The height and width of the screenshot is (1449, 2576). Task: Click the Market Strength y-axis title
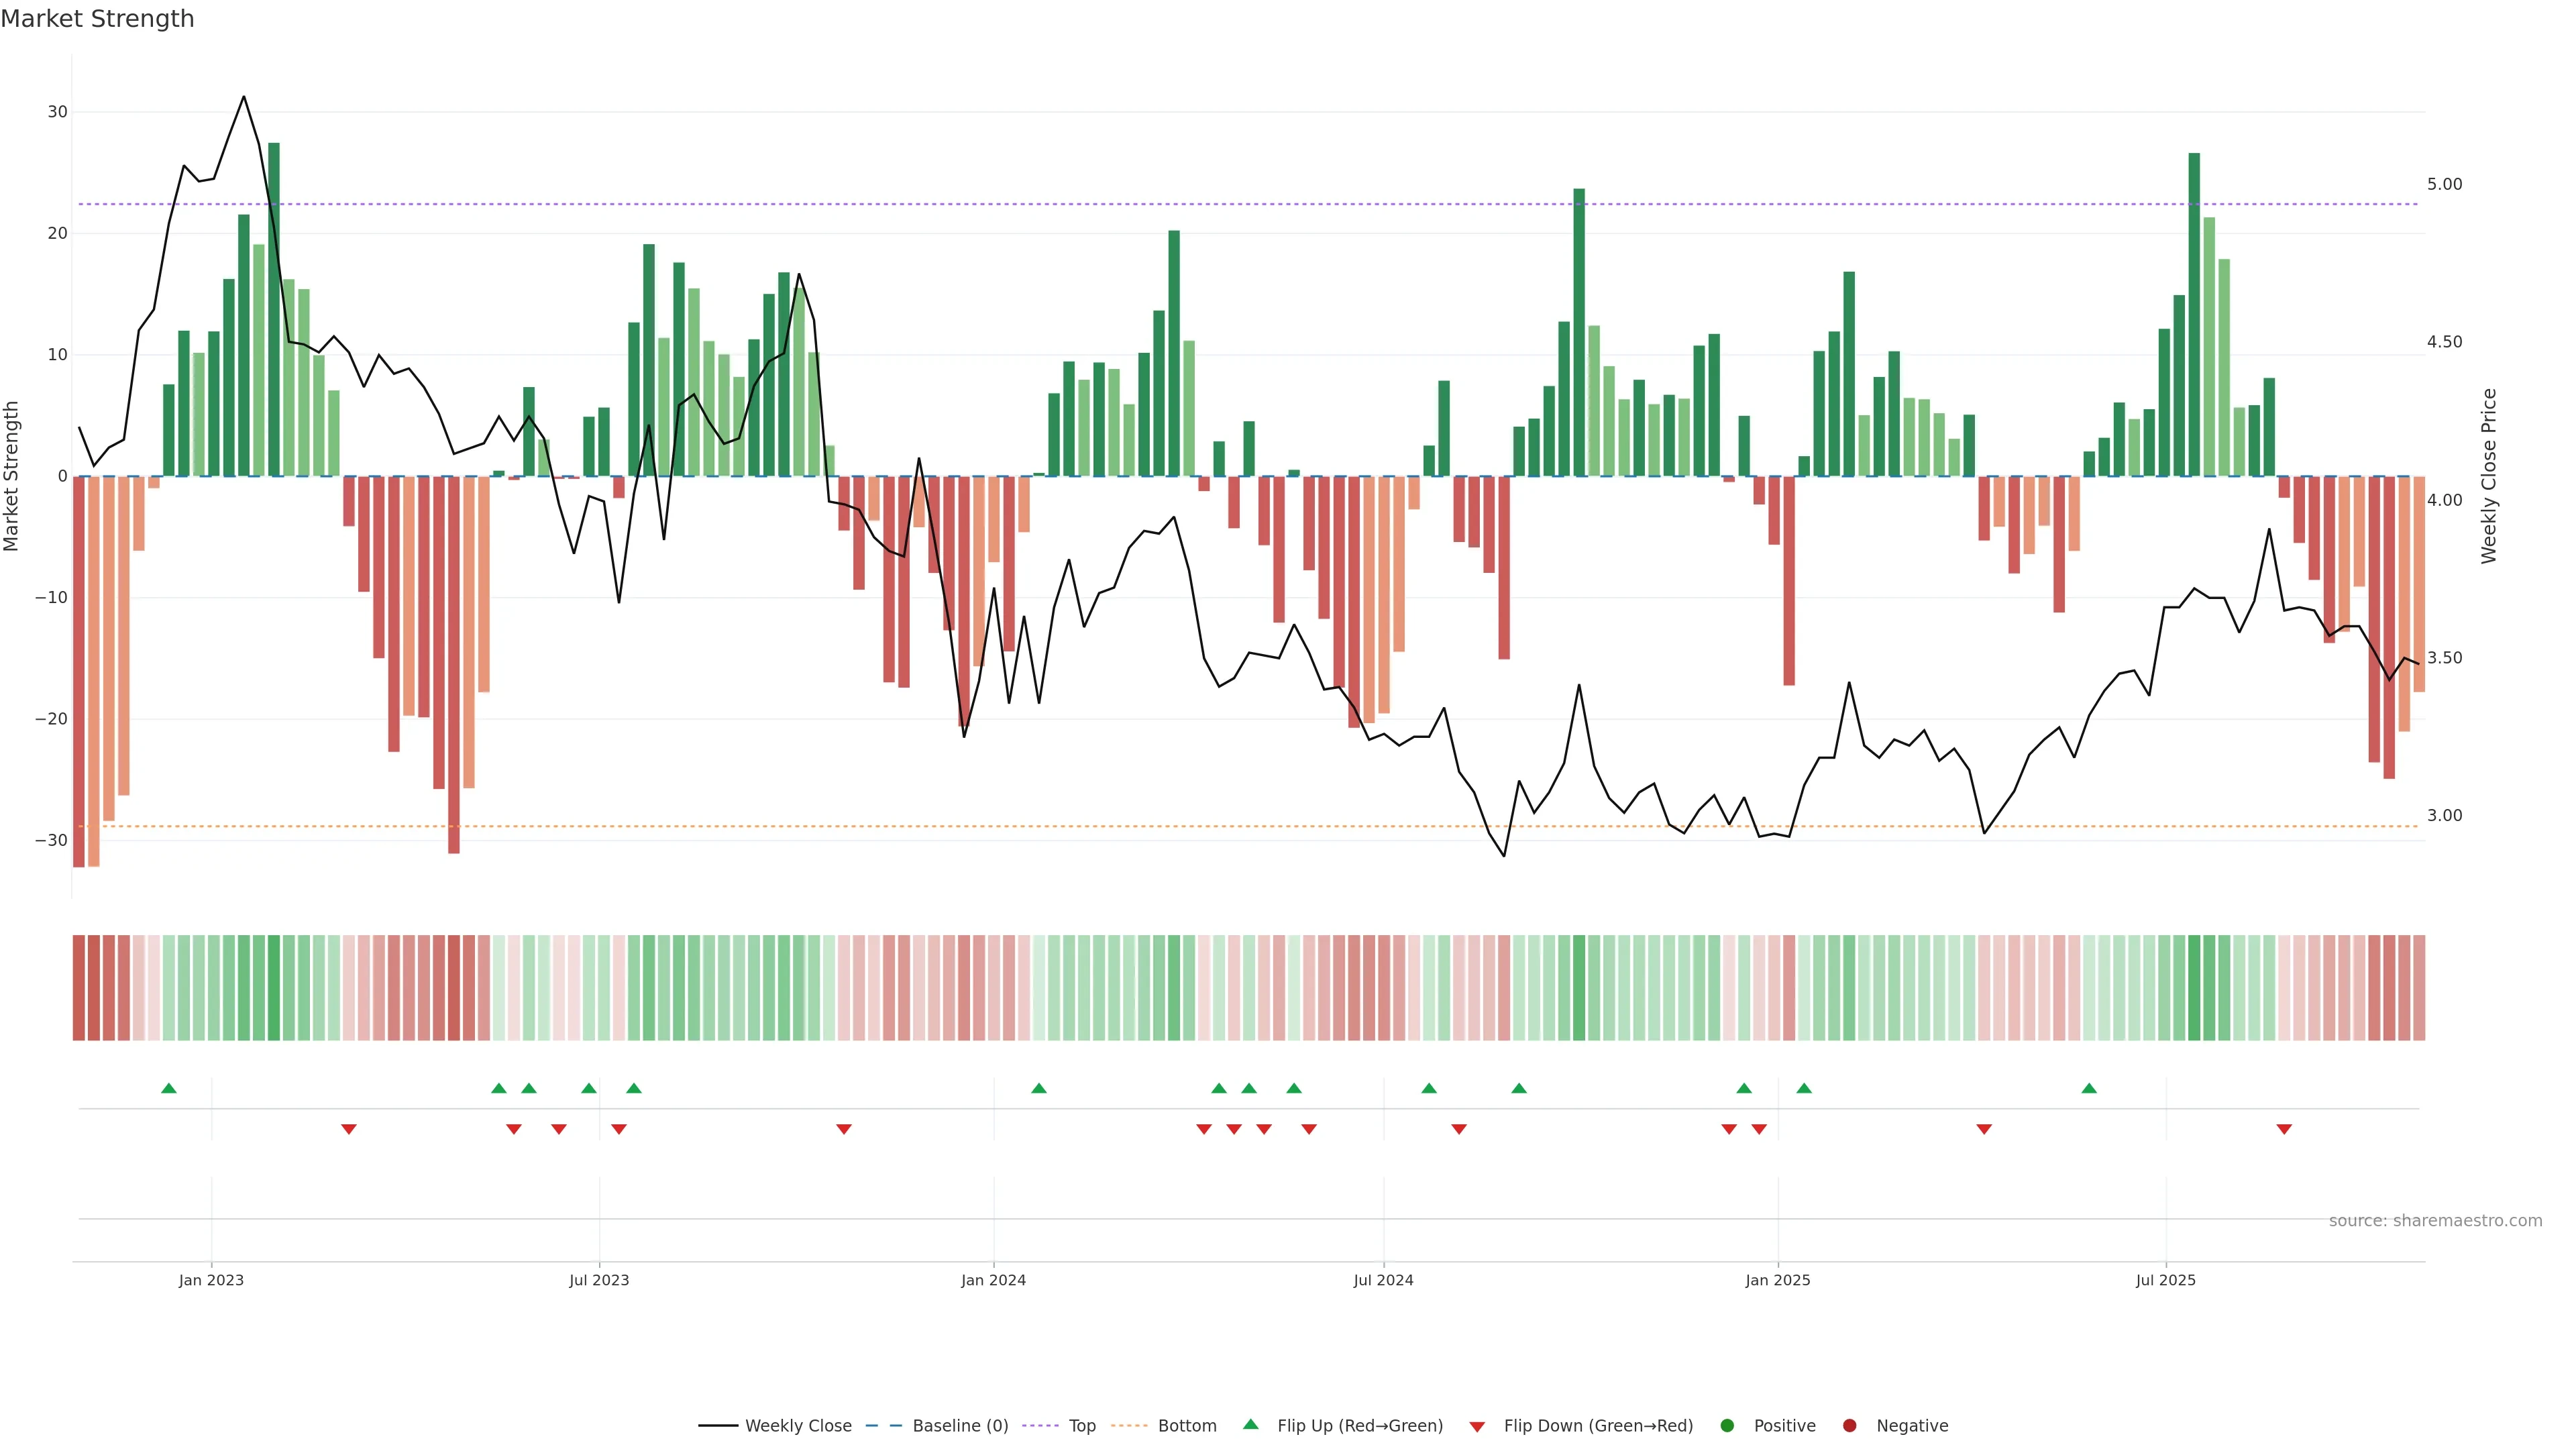click(11, 476)
